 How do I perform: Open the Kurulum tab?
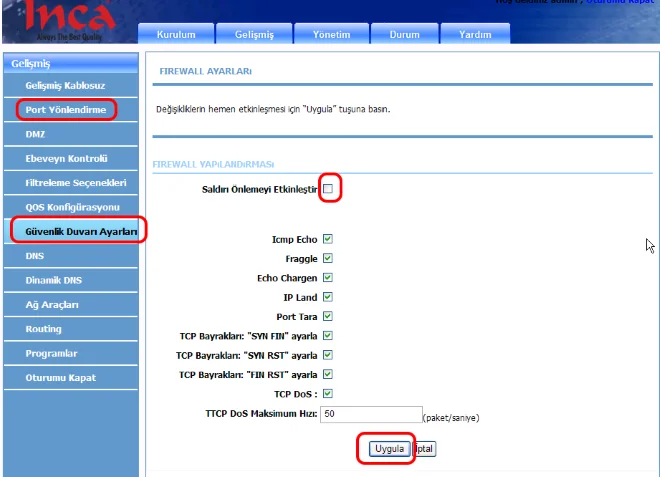pyautogui.click(x=176, y=34)
